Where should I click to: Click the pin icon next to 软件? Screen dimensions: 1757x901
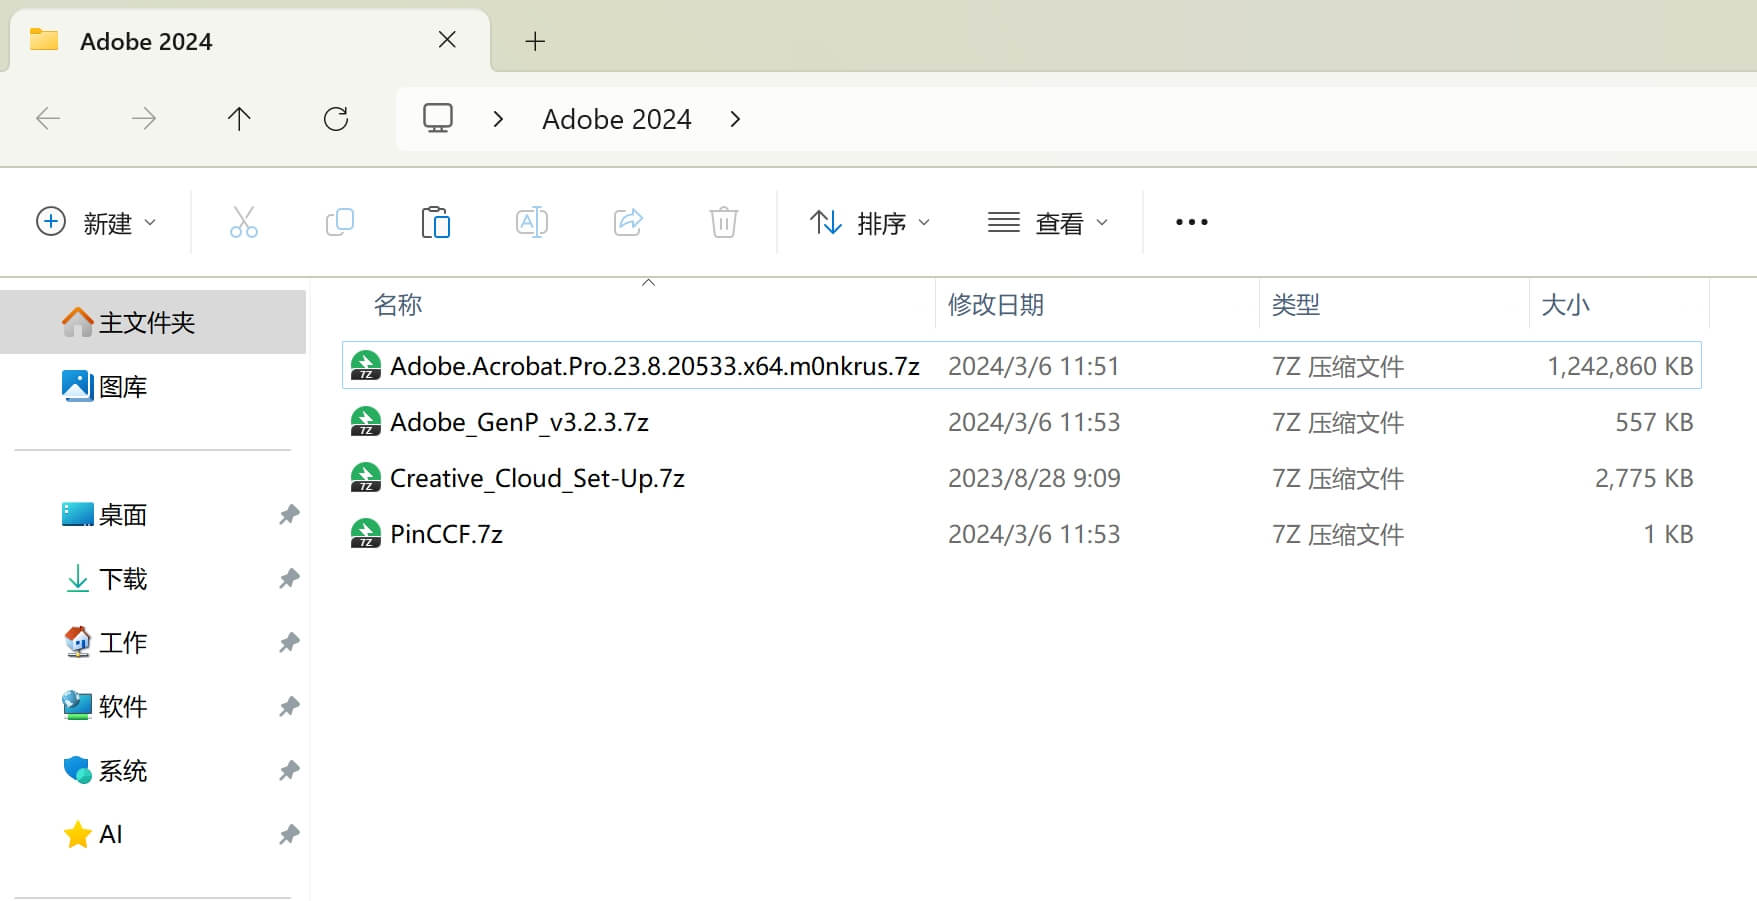click(x=289, y=707)
